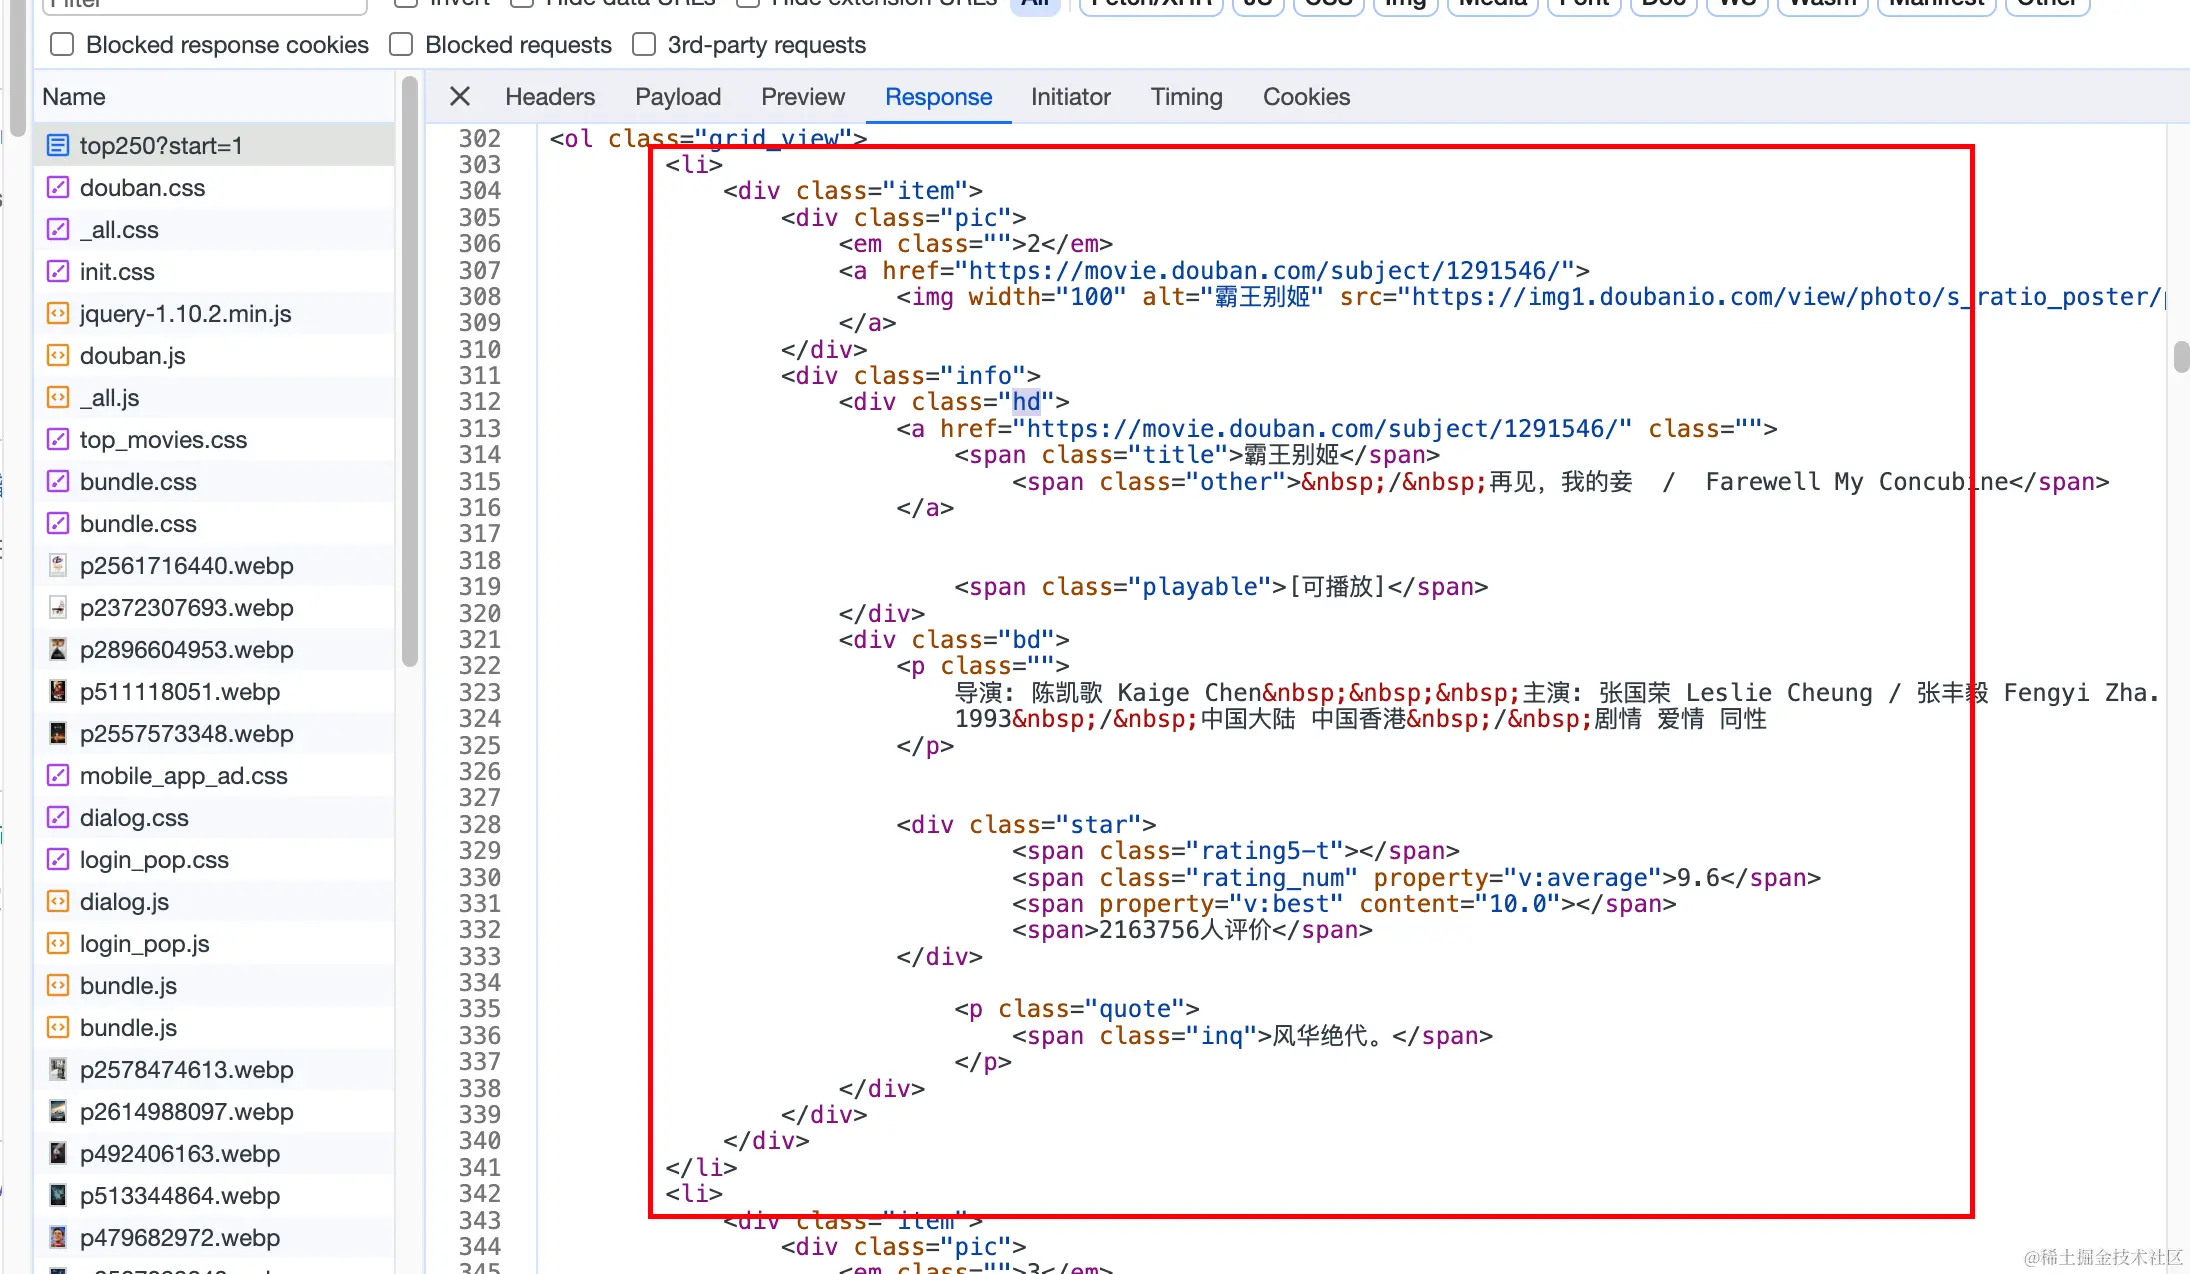Click the _all.css stylesheet icon
Image resolution: width=2190 pixels, height=1274 pixels.
pos(58,230)
